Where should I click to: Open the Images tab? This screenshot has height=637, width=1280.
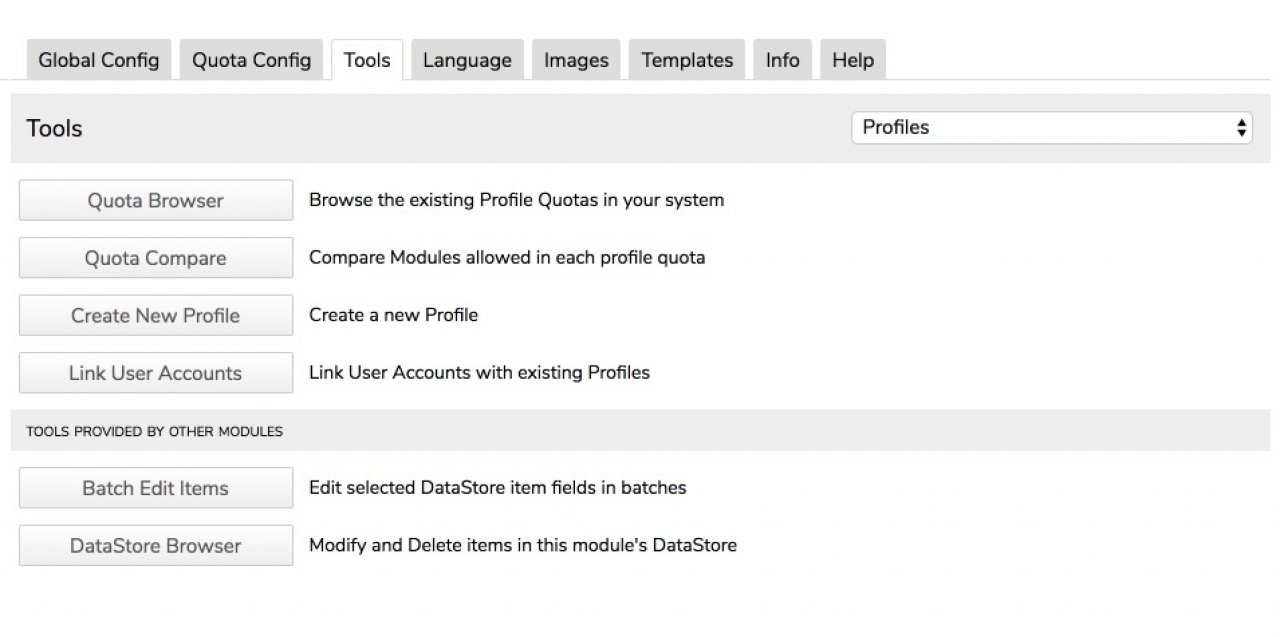coord(576,60)
